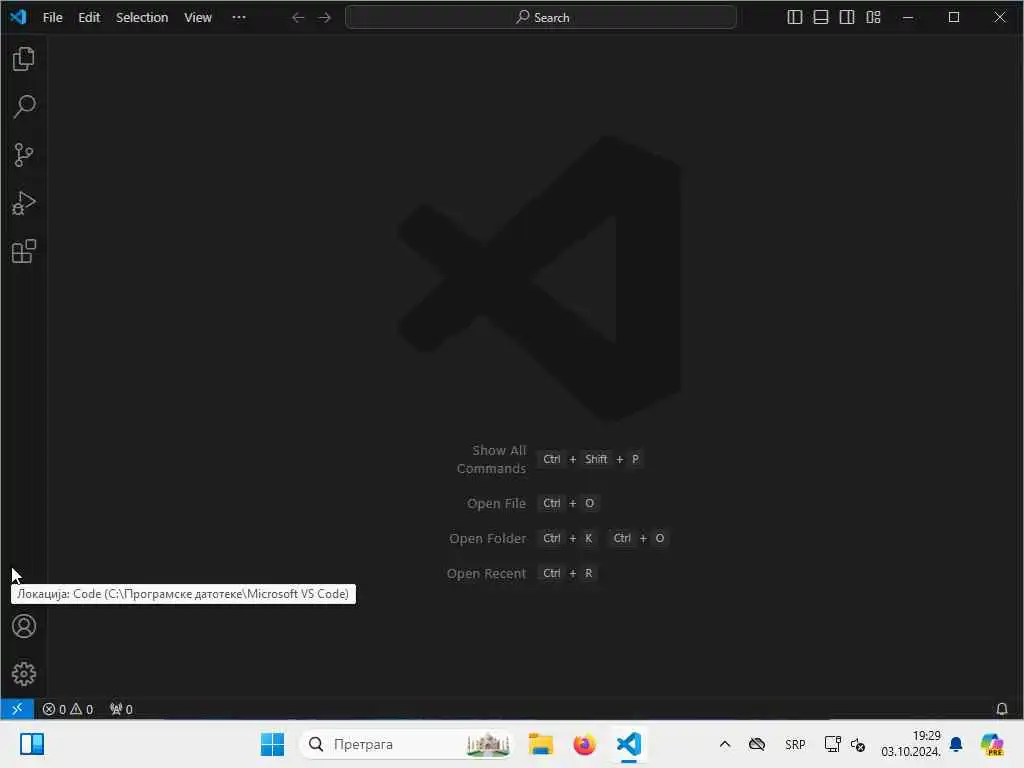1024x768 pixels.
Task: Click the ports forwarded indicator showing 0
Action: (x=121, y=709)
